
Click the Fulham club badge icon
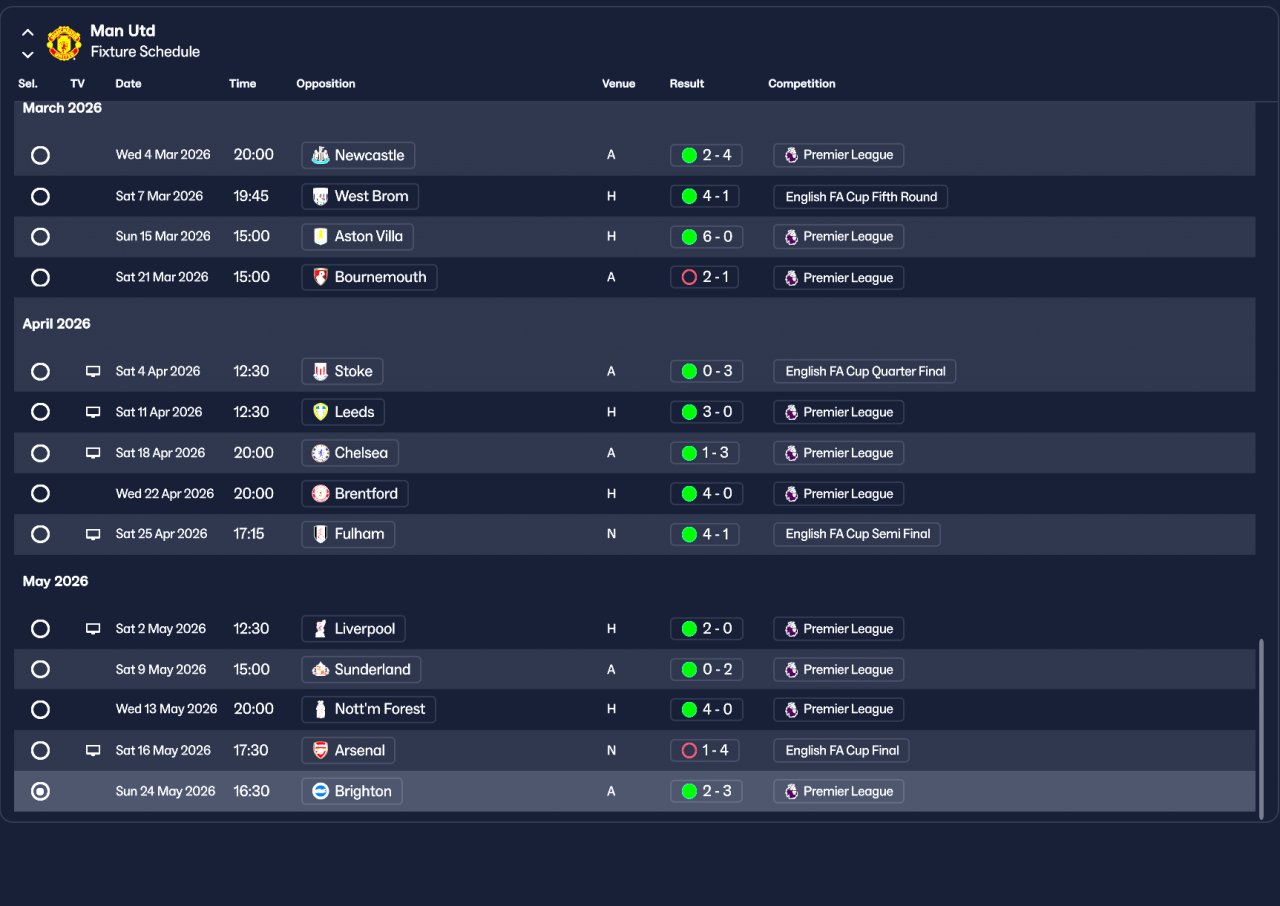tap(320, 534)
